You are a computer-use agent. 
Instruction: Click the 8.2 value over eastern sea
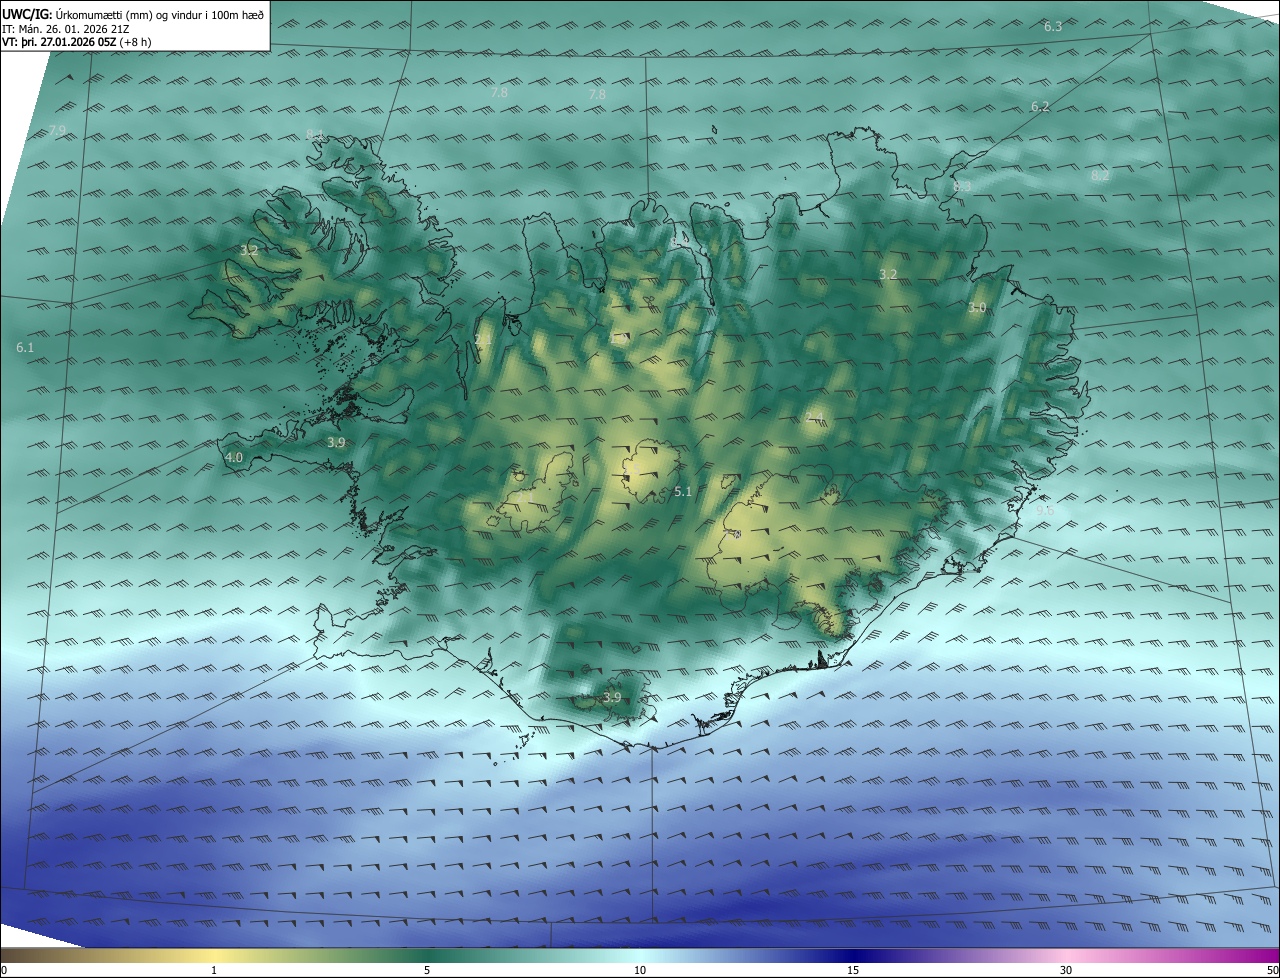pos(1100,175)
